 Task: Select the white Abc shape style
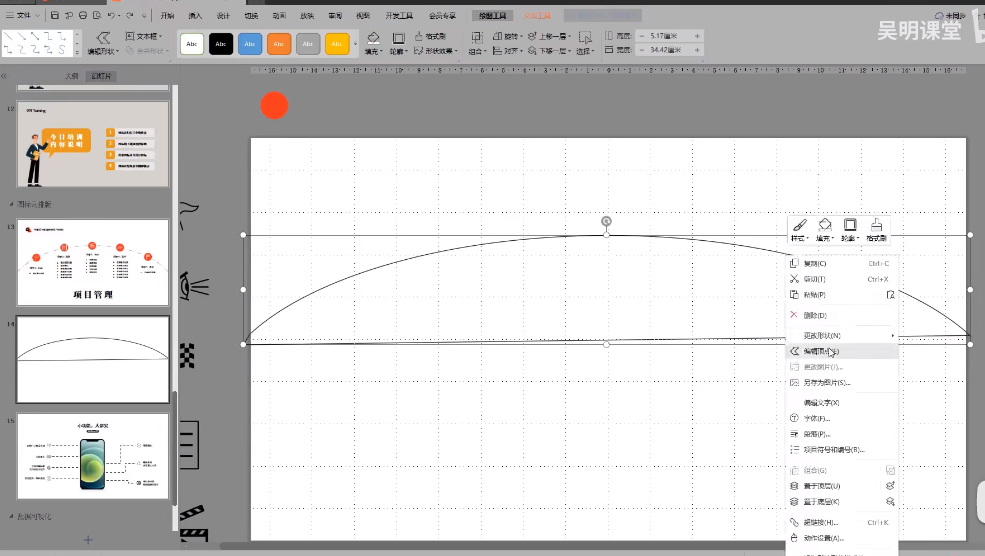192,44
